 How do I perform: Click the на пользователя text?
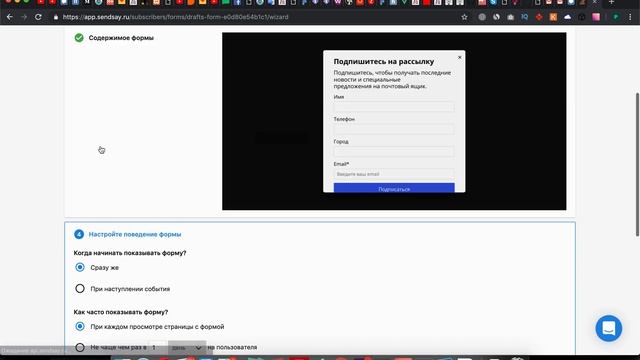click(232, 347)
